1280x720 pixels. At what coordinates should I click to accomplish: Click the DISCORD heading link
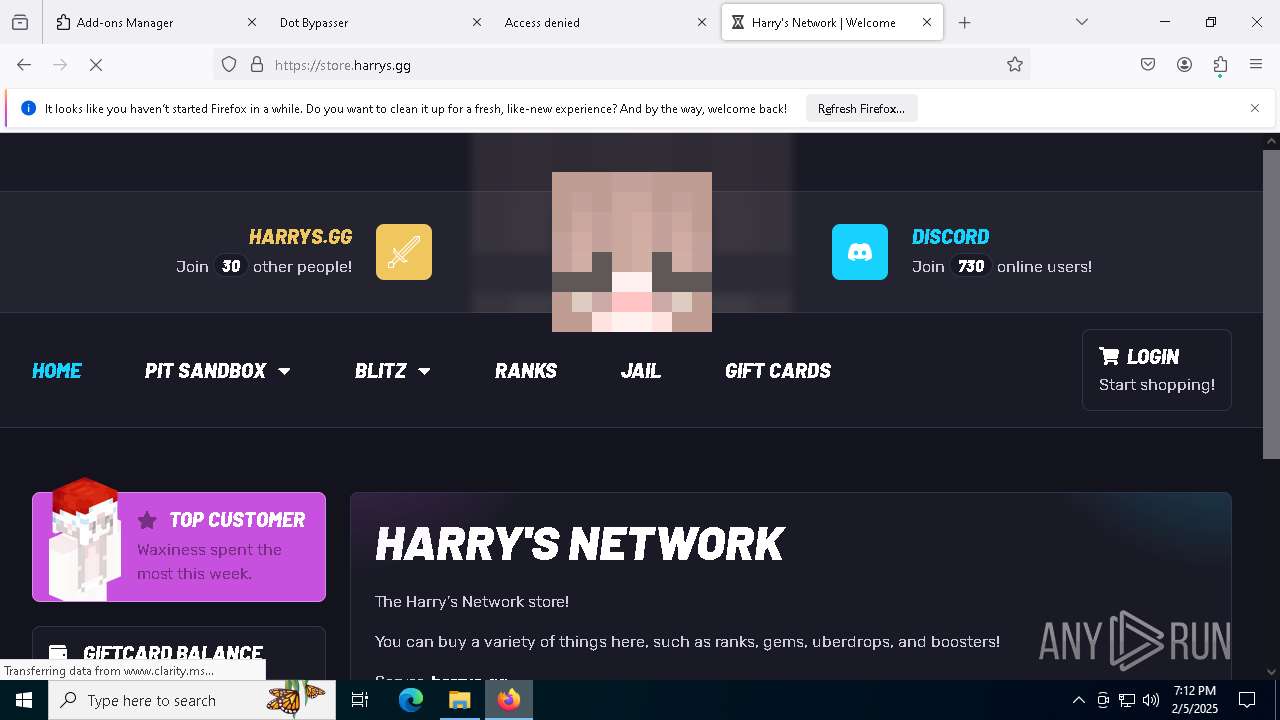[x=950, y=237]
